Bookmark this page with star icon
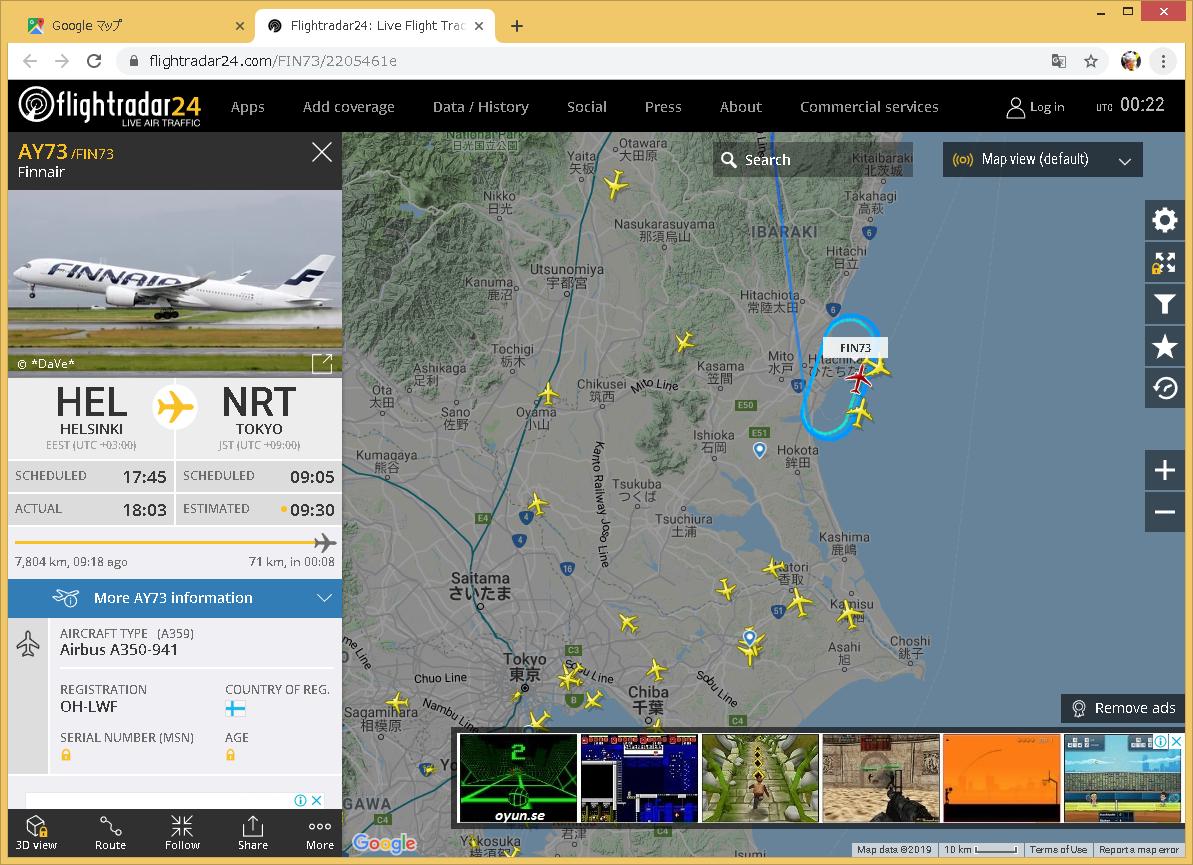Viewport: 1193px width, 865px height. 1091,61
